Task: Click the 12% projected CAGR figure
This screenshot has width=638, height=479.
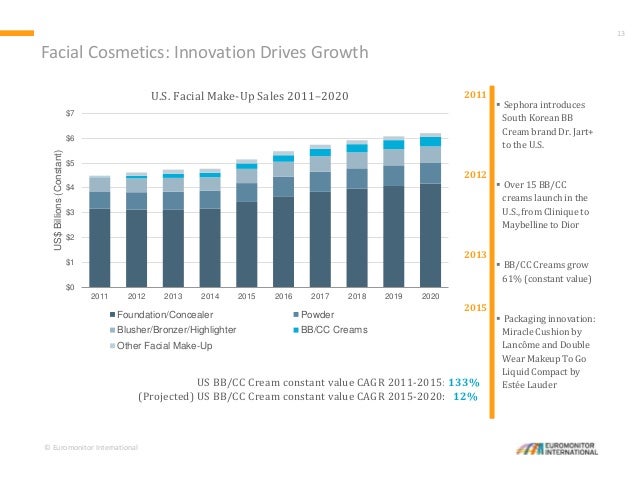Action: (465, 396)
